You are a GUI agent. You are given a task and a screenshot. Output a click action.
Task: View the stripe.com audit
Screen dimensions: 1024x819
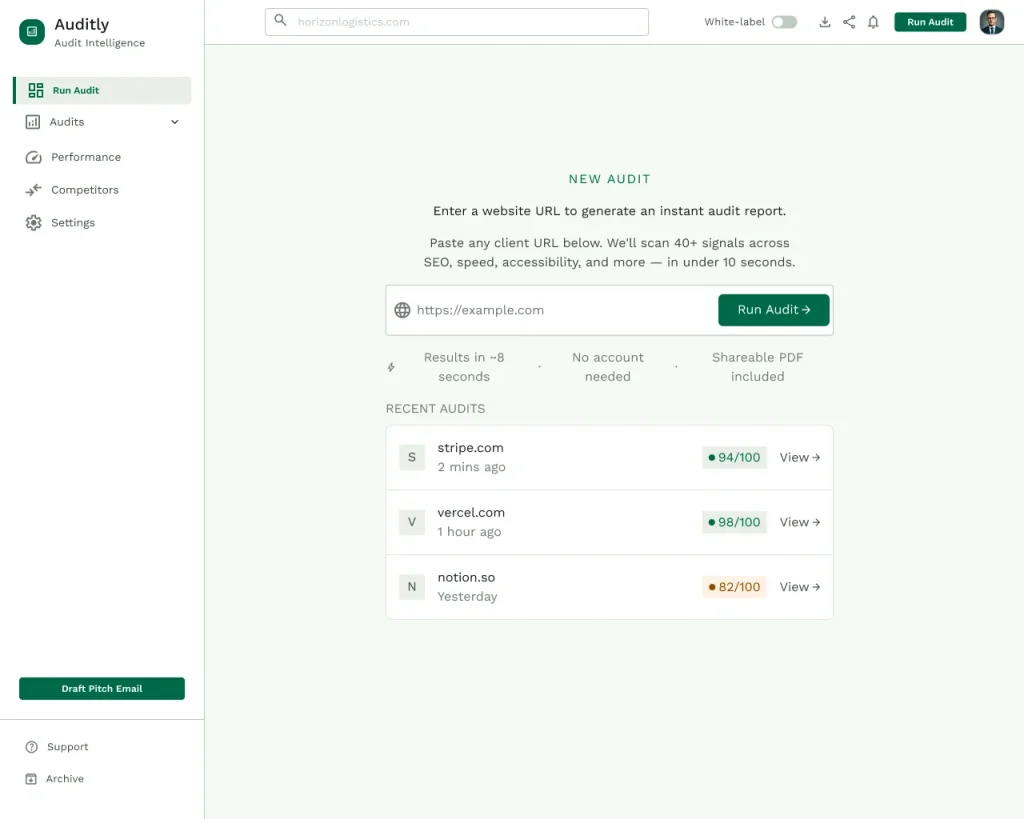799,457
